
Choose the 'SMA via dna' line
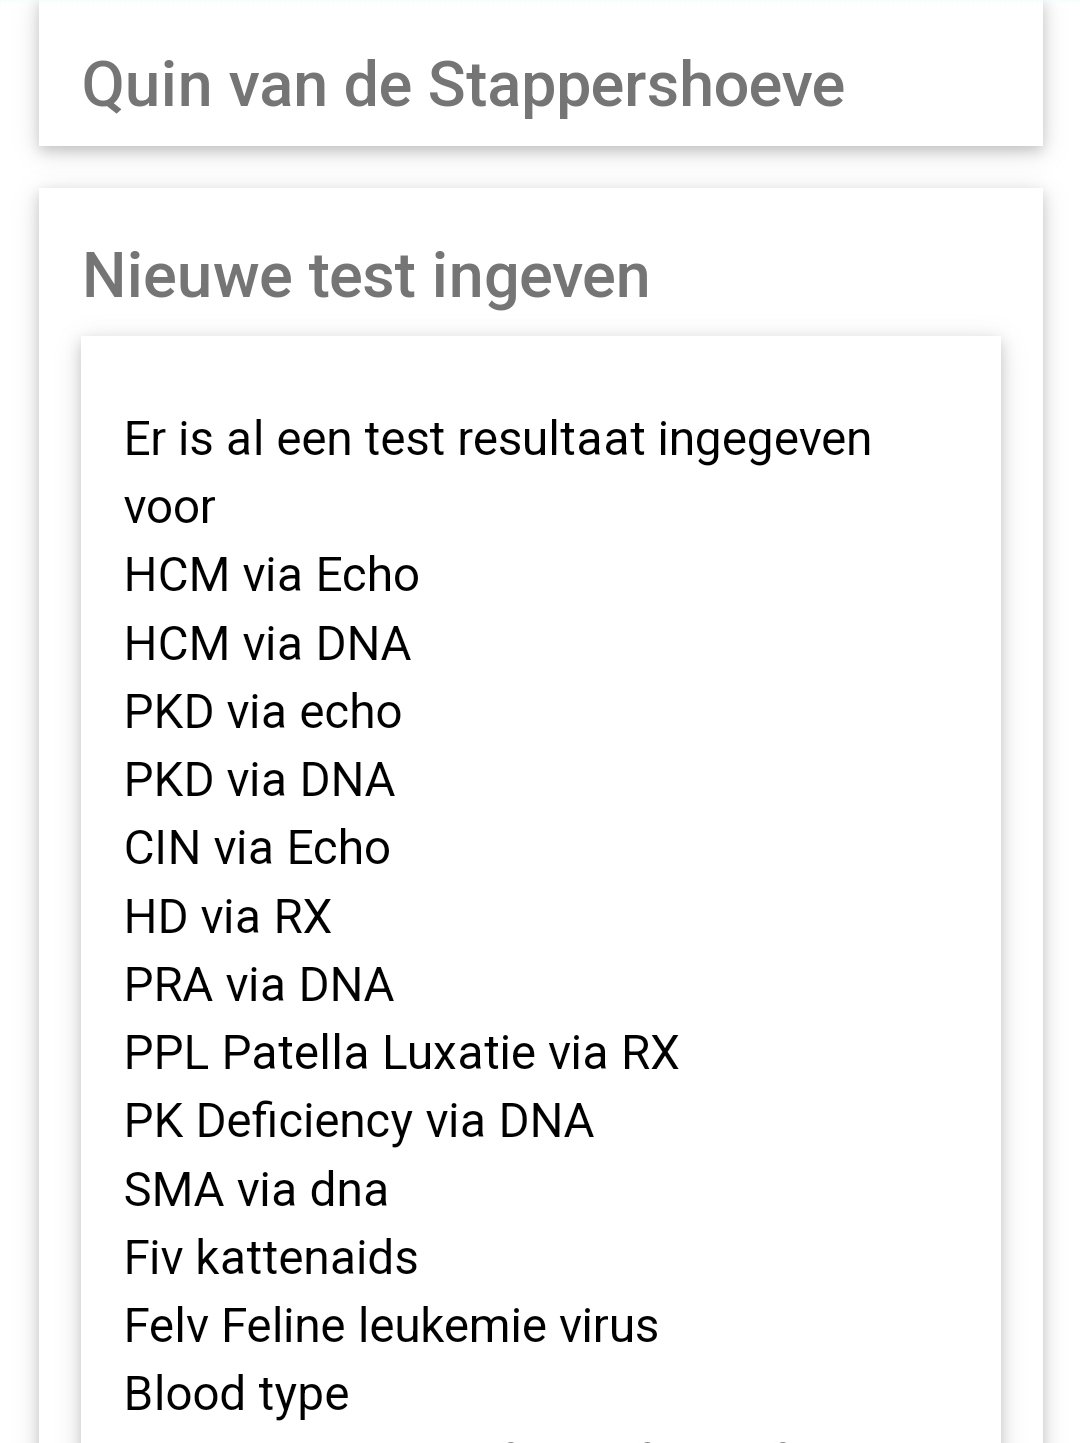255,1190
